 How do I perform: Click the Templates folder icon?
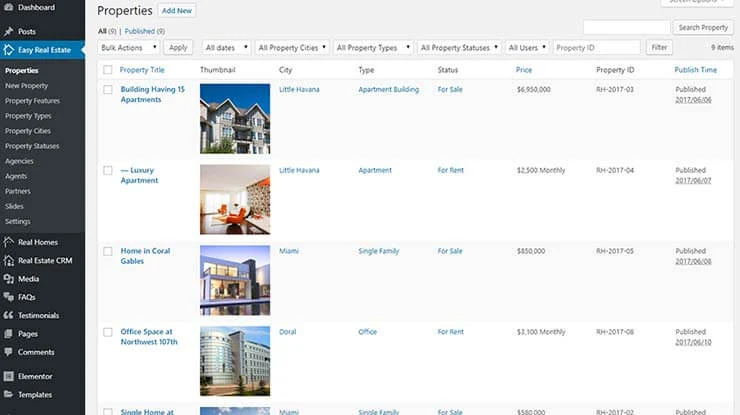point(8,394)
